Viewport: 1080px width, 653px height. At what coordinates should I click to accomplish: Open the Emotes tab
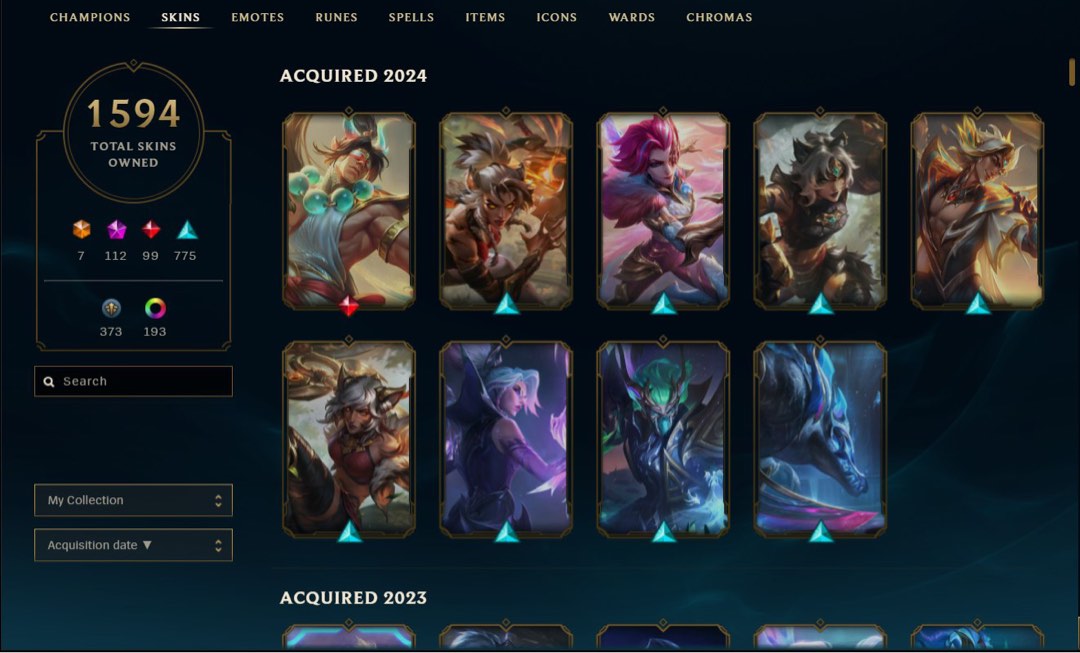(x=258, y=17)
